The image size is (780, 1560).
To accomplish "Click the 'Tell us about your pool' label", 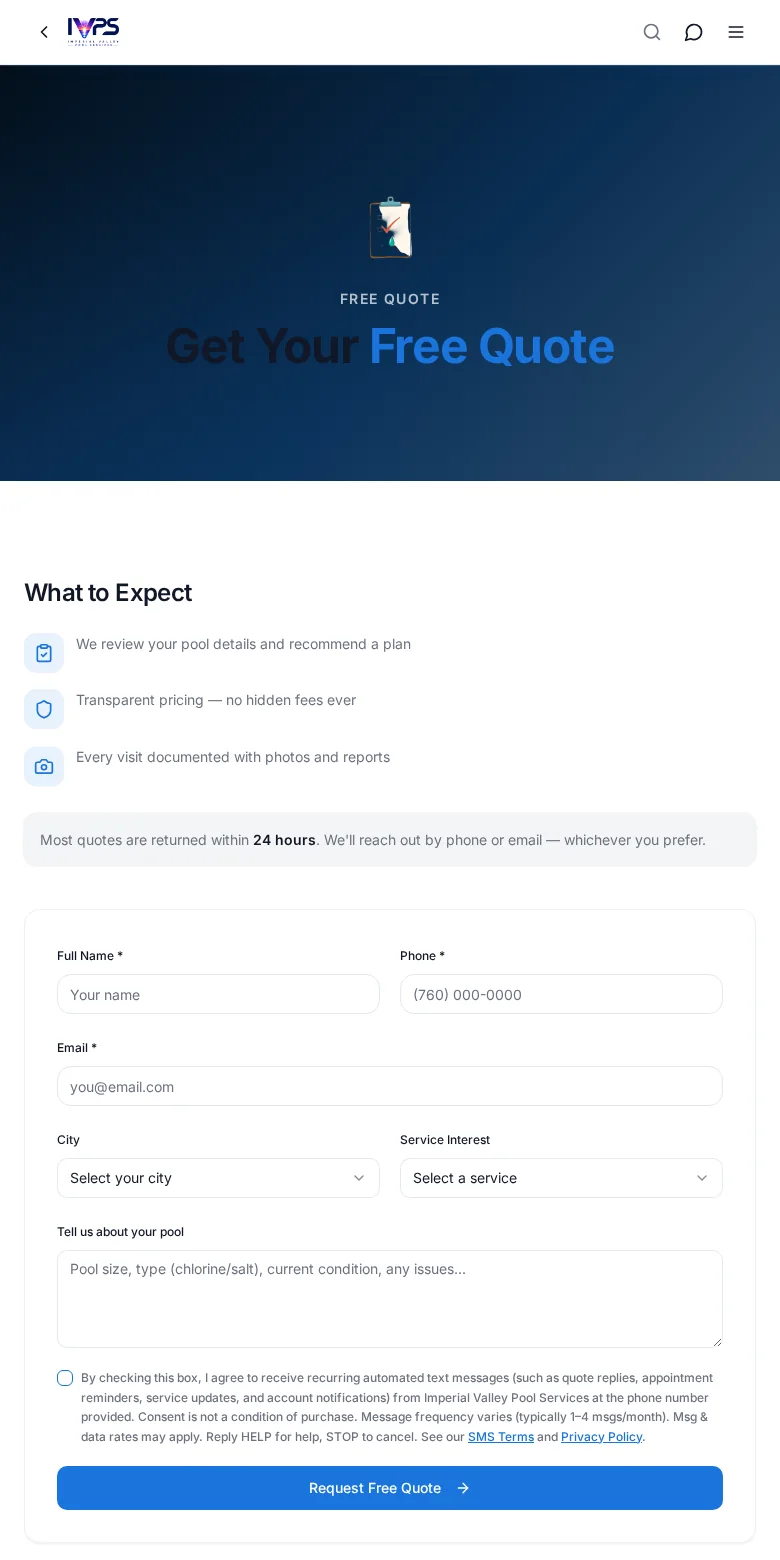I will (120, 1232).
